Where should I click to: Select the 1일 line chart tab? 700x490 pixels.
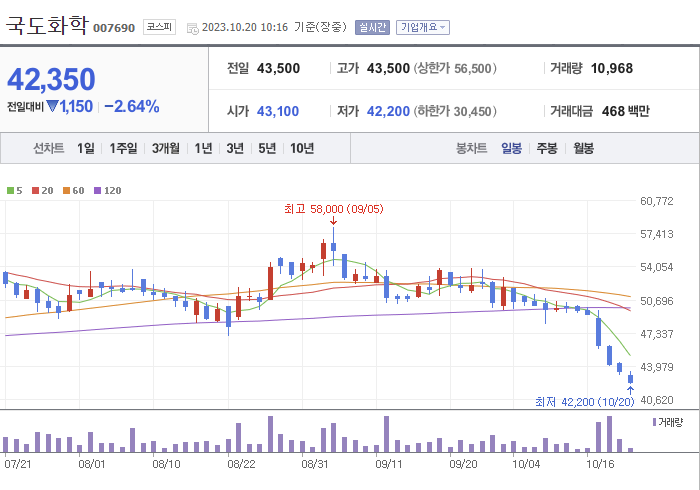pyautogui.click(x=86, y=148)
